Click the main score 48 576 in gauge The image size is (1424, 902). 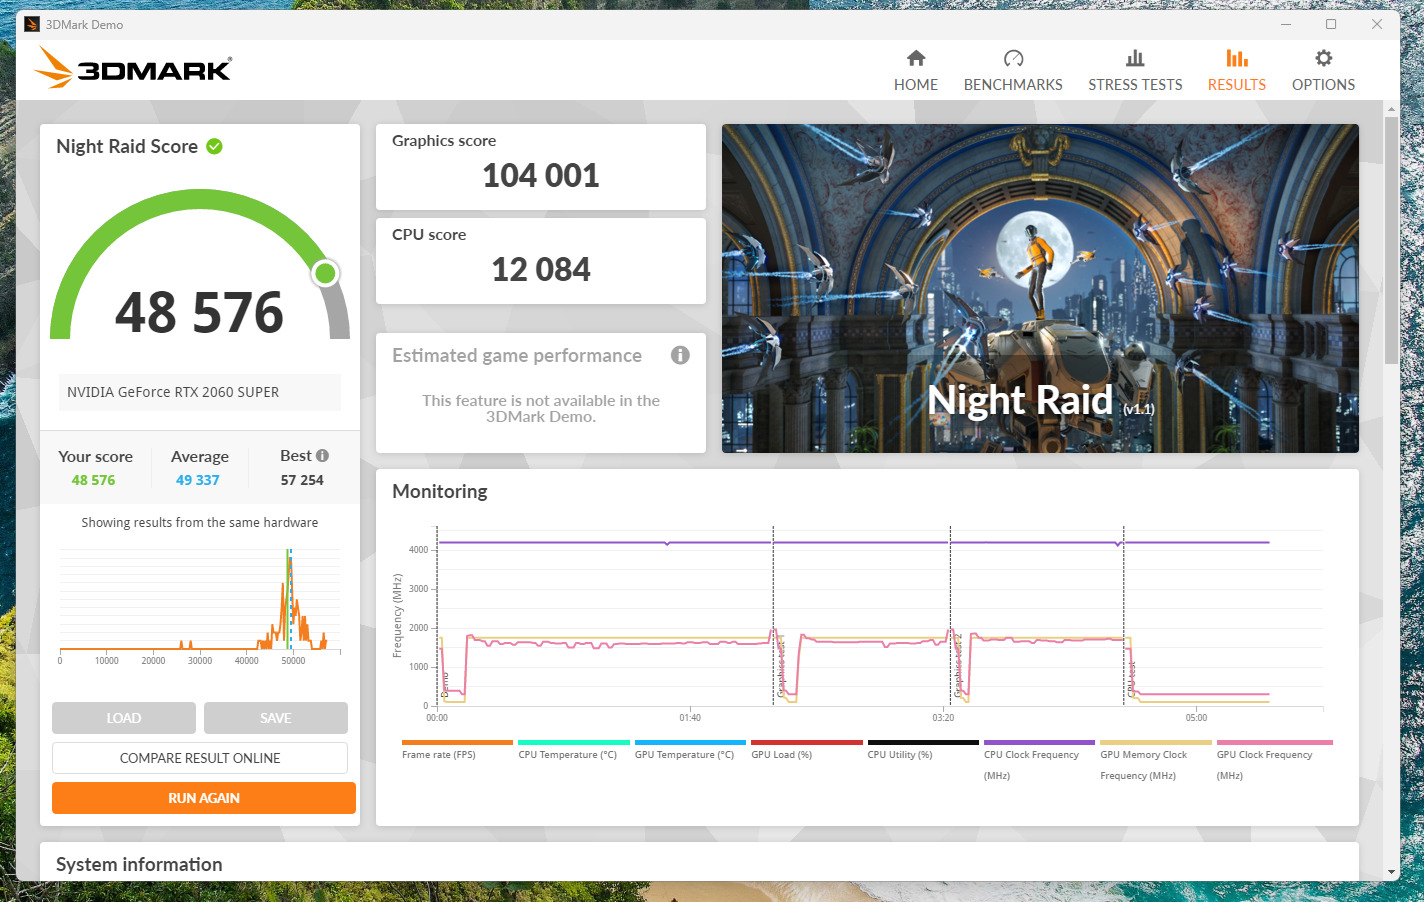(200, 312)
